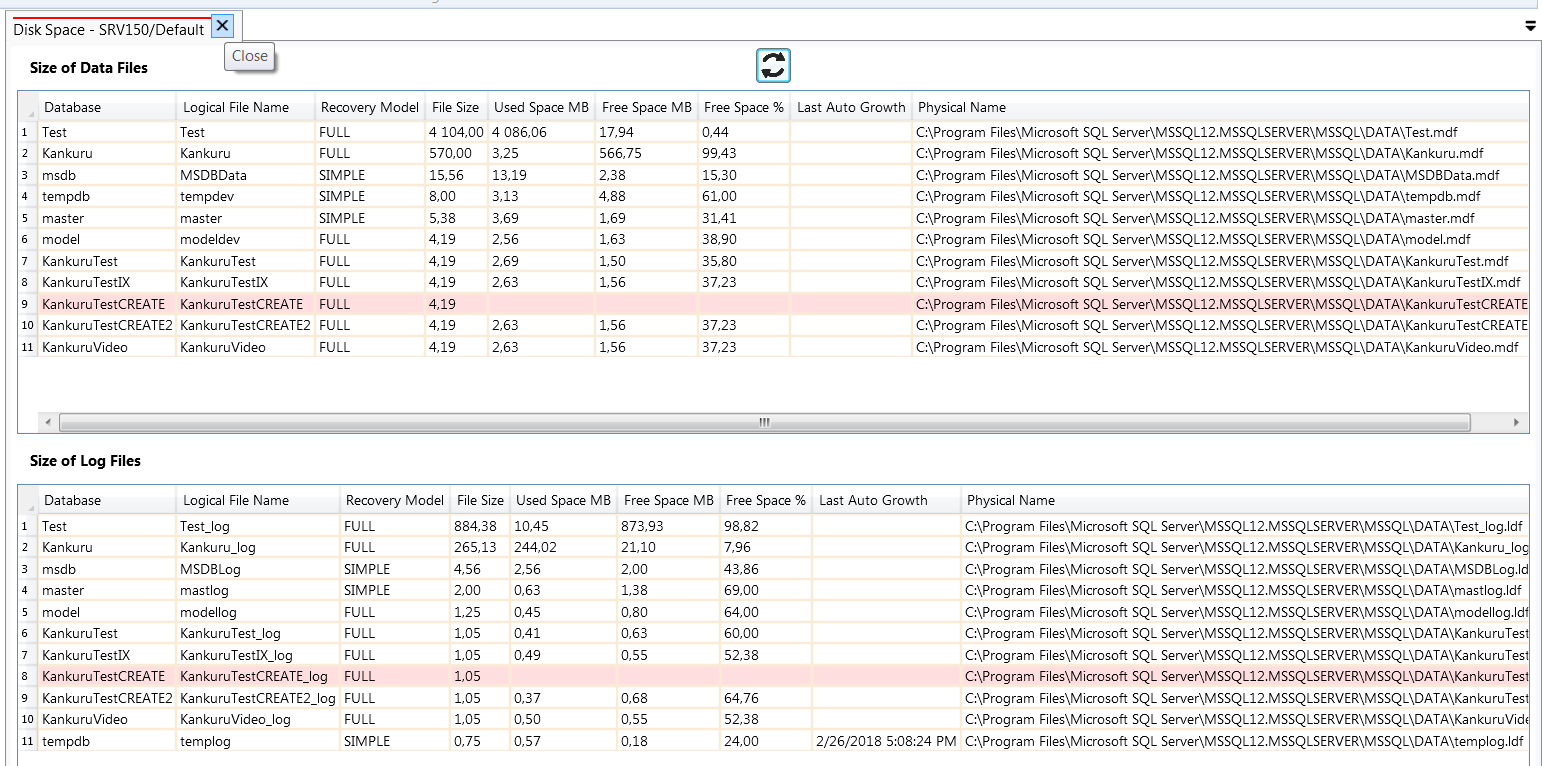The image size is (1542, 766).
Task: Click Data Files Last Auto Growth header
Action: [851, 107]
